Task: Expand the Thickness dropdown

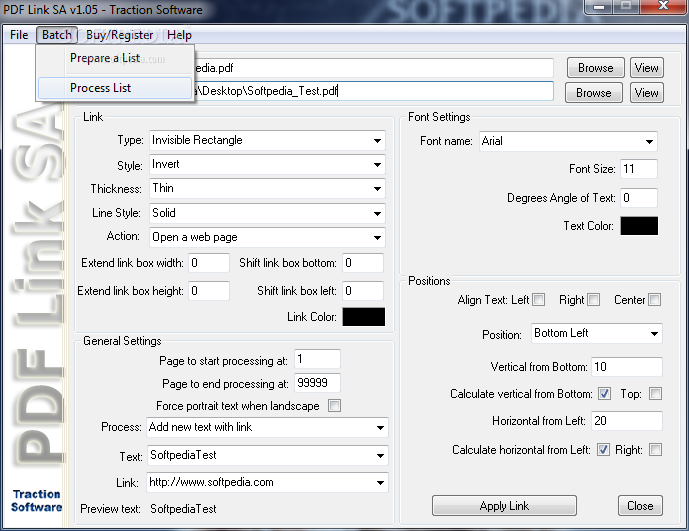Action: coord(377,189)
